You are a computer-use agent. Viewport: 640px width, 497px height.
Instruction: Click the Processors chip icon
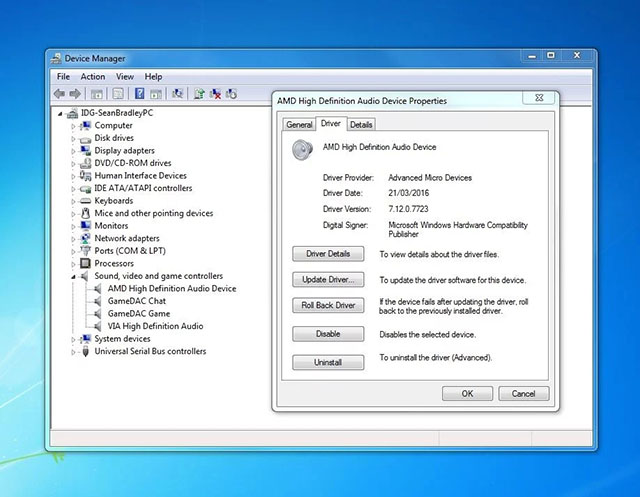pyautogui.click(x=85, y=263)
